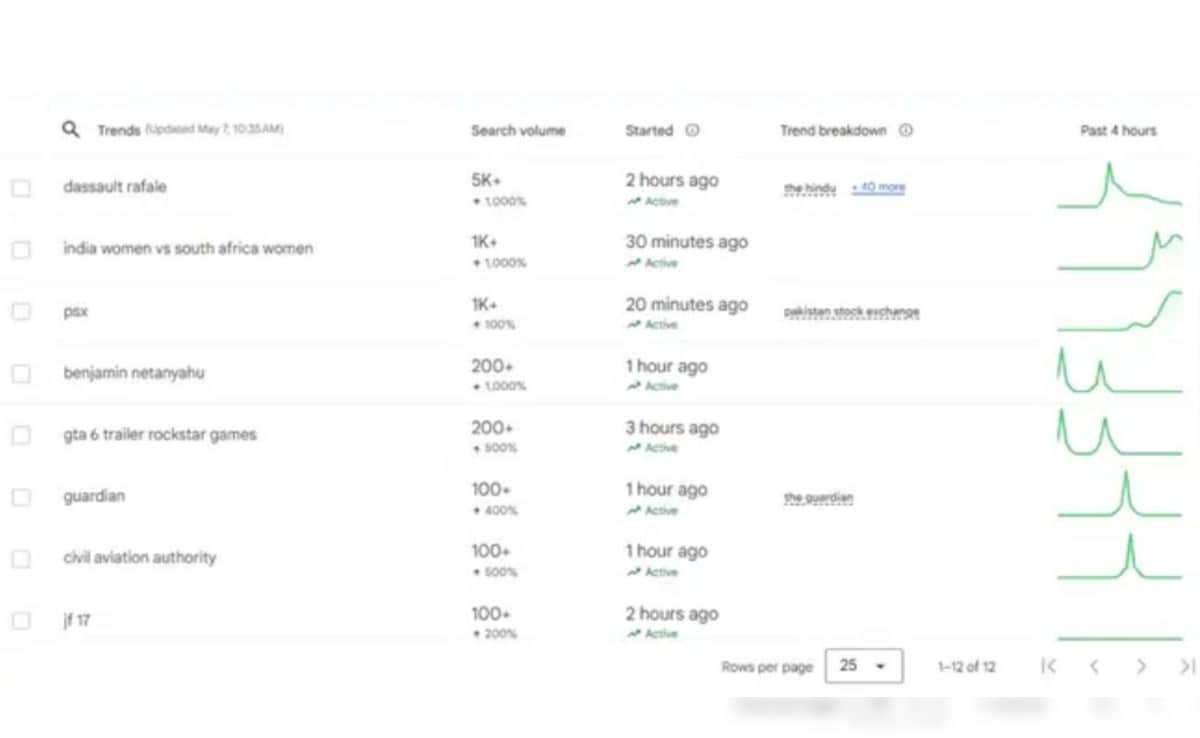This screenshot has height=738, width=1200.
Task: Go to the first page arrow
Action: pyautogui.click(x=1048, y=666)
